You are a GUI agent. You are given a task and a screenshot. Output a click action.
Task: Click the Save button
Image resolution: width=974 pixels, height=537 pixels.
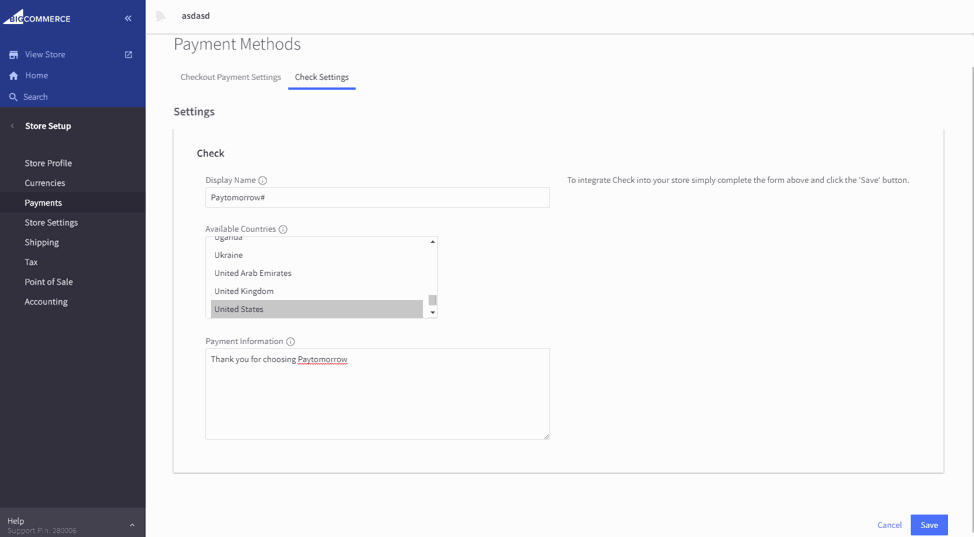pos(929,525)
